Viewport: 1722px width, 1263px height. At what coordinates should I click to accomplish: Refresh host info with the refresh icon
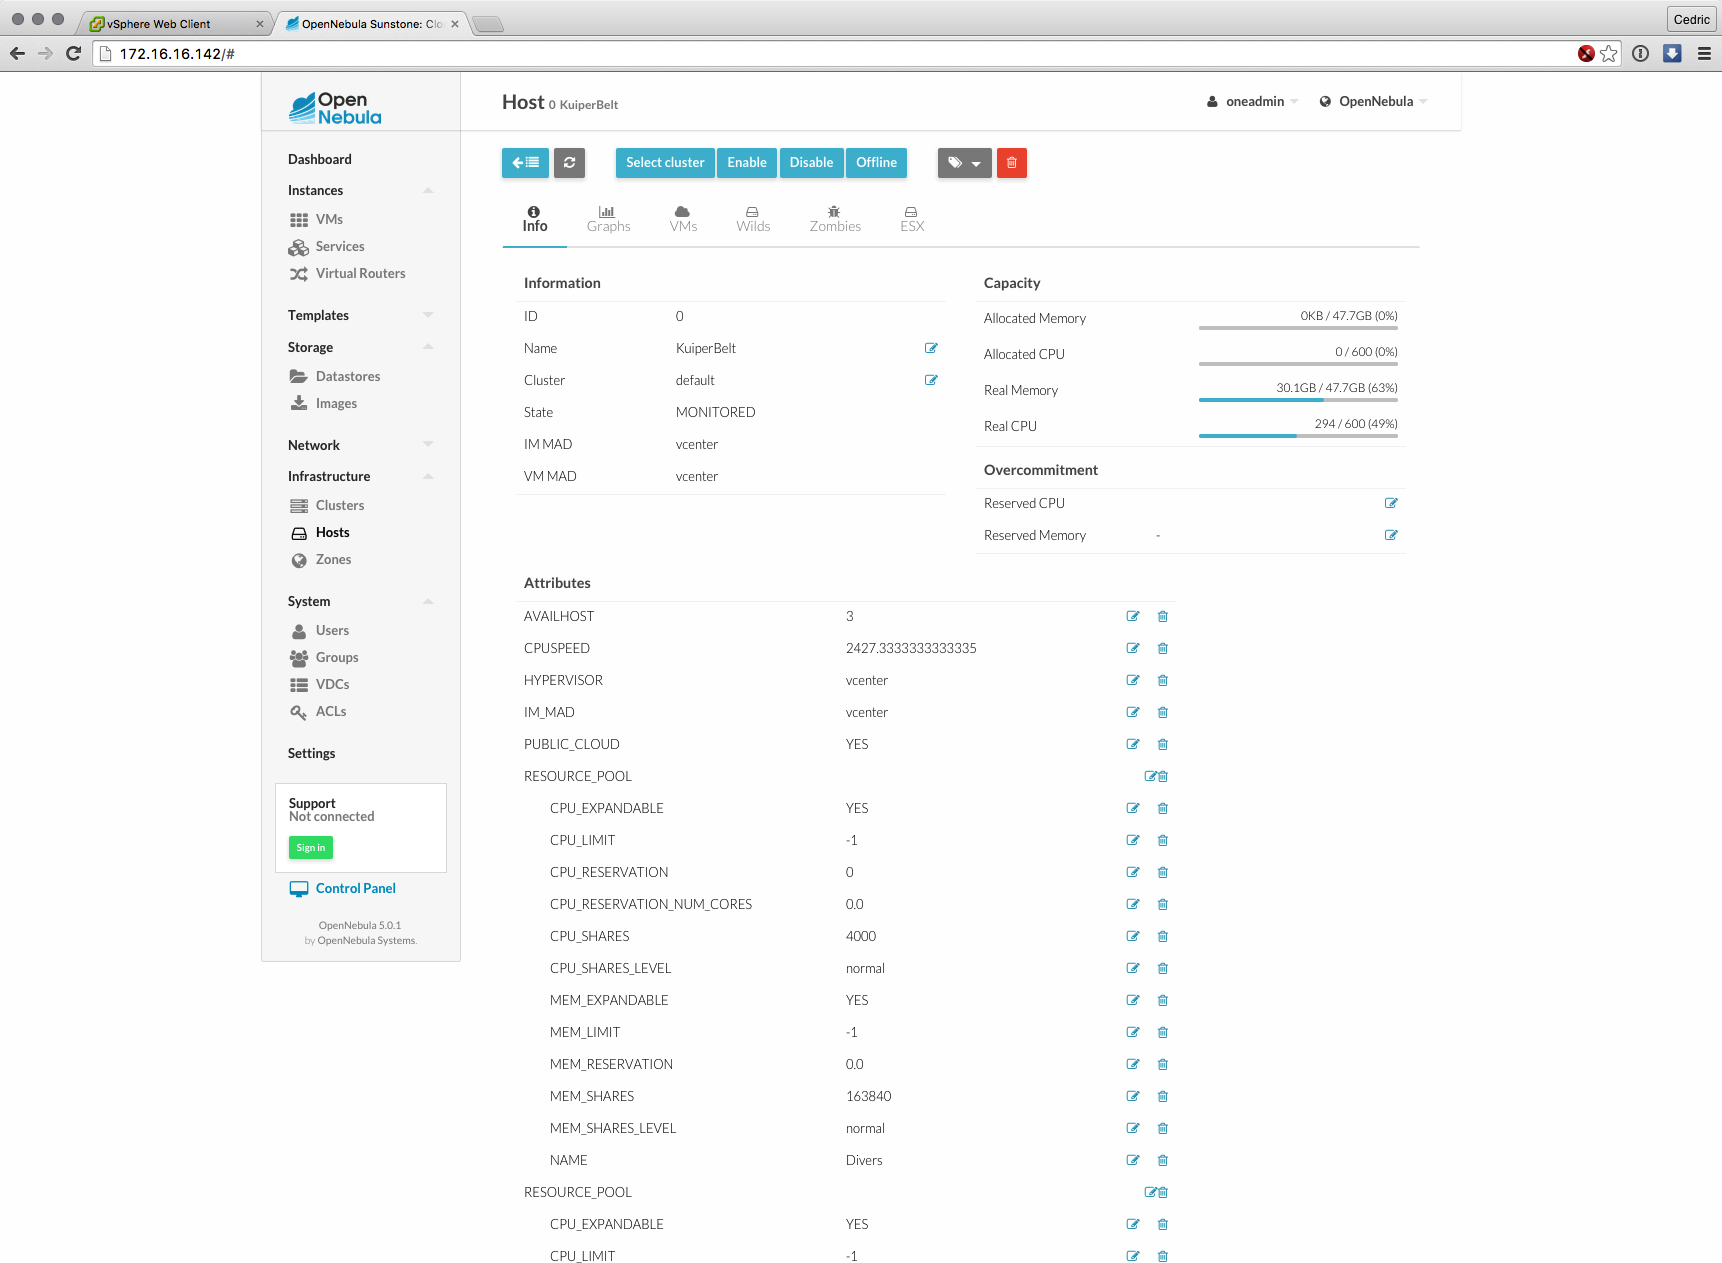point(570,163)
